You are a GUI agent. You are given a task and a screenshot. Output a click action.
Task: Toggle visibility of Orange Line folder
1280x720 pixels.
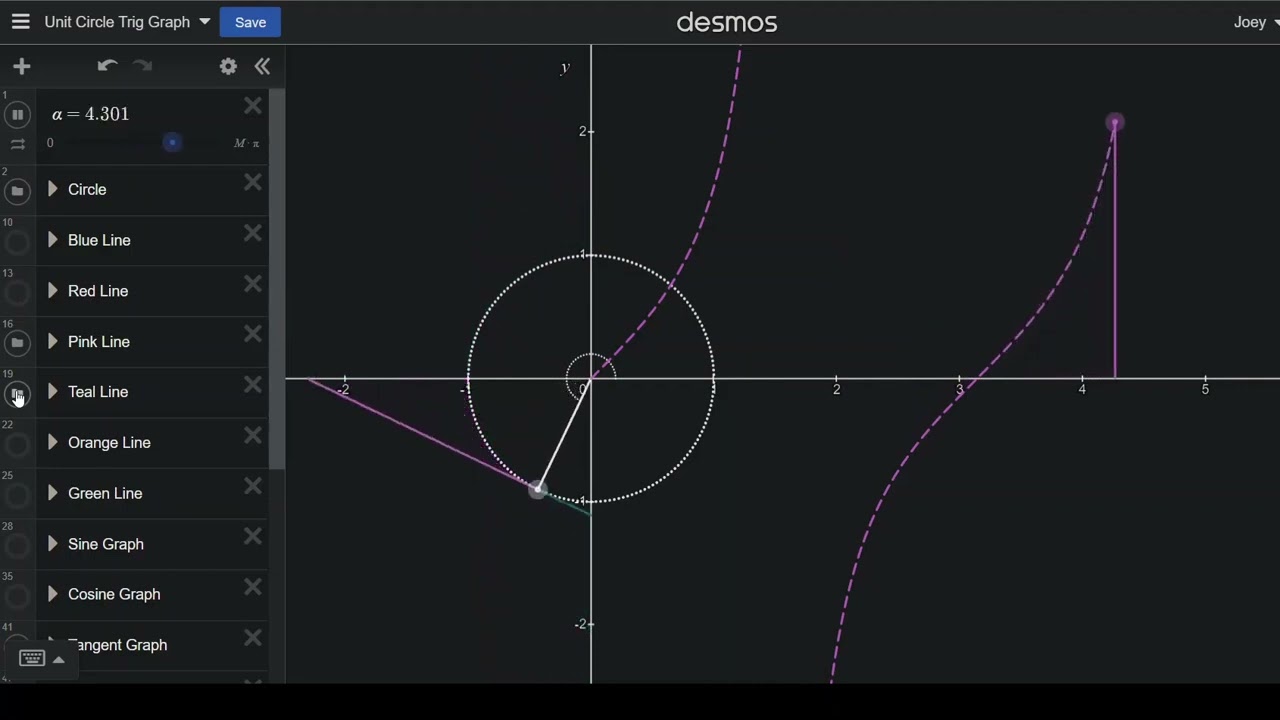[x=17, y=445]
